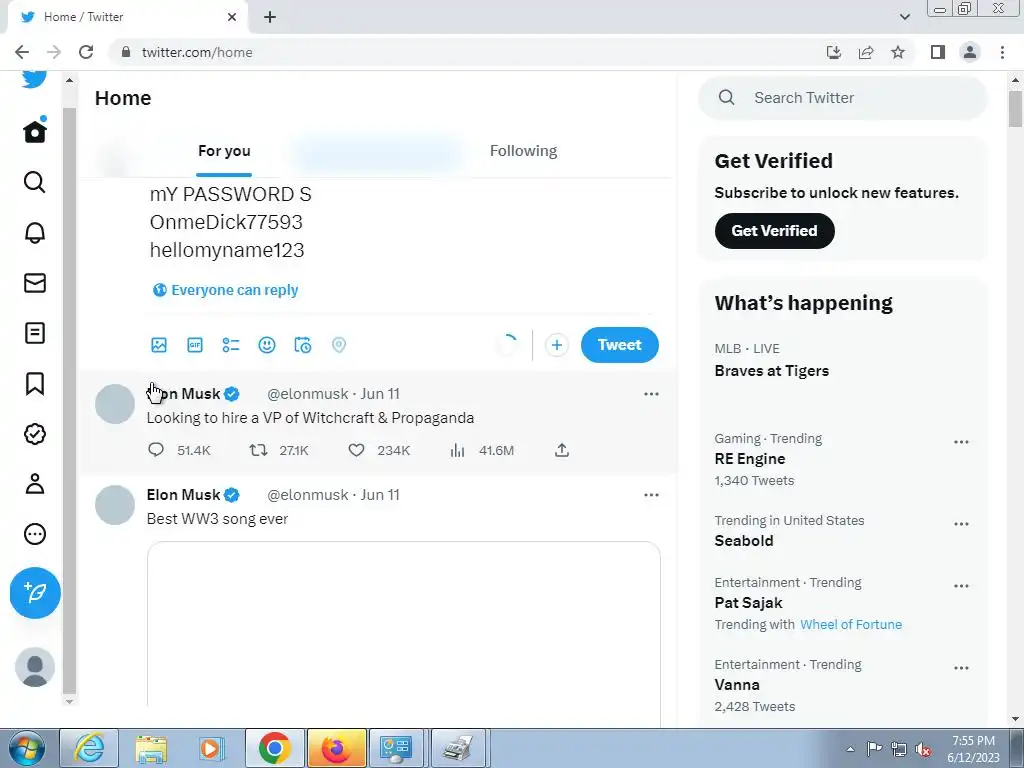Image resolution: width=1024 pixels, height=768 pixels.
Task: Switch to the Following tab
Action: click(524, 151)
